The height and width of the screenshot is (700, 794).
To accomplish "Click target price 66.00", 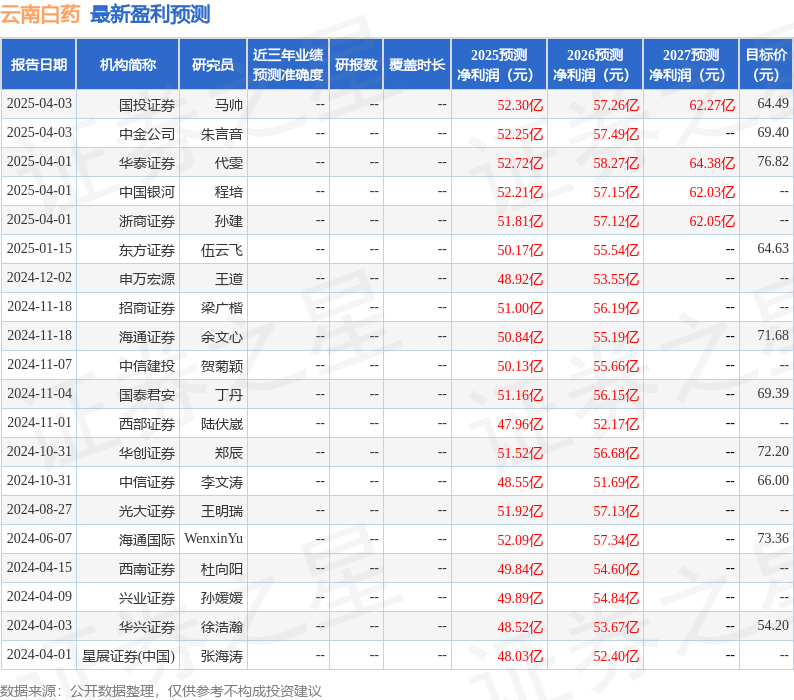I will pyautogui.click(x=773, y=481).
